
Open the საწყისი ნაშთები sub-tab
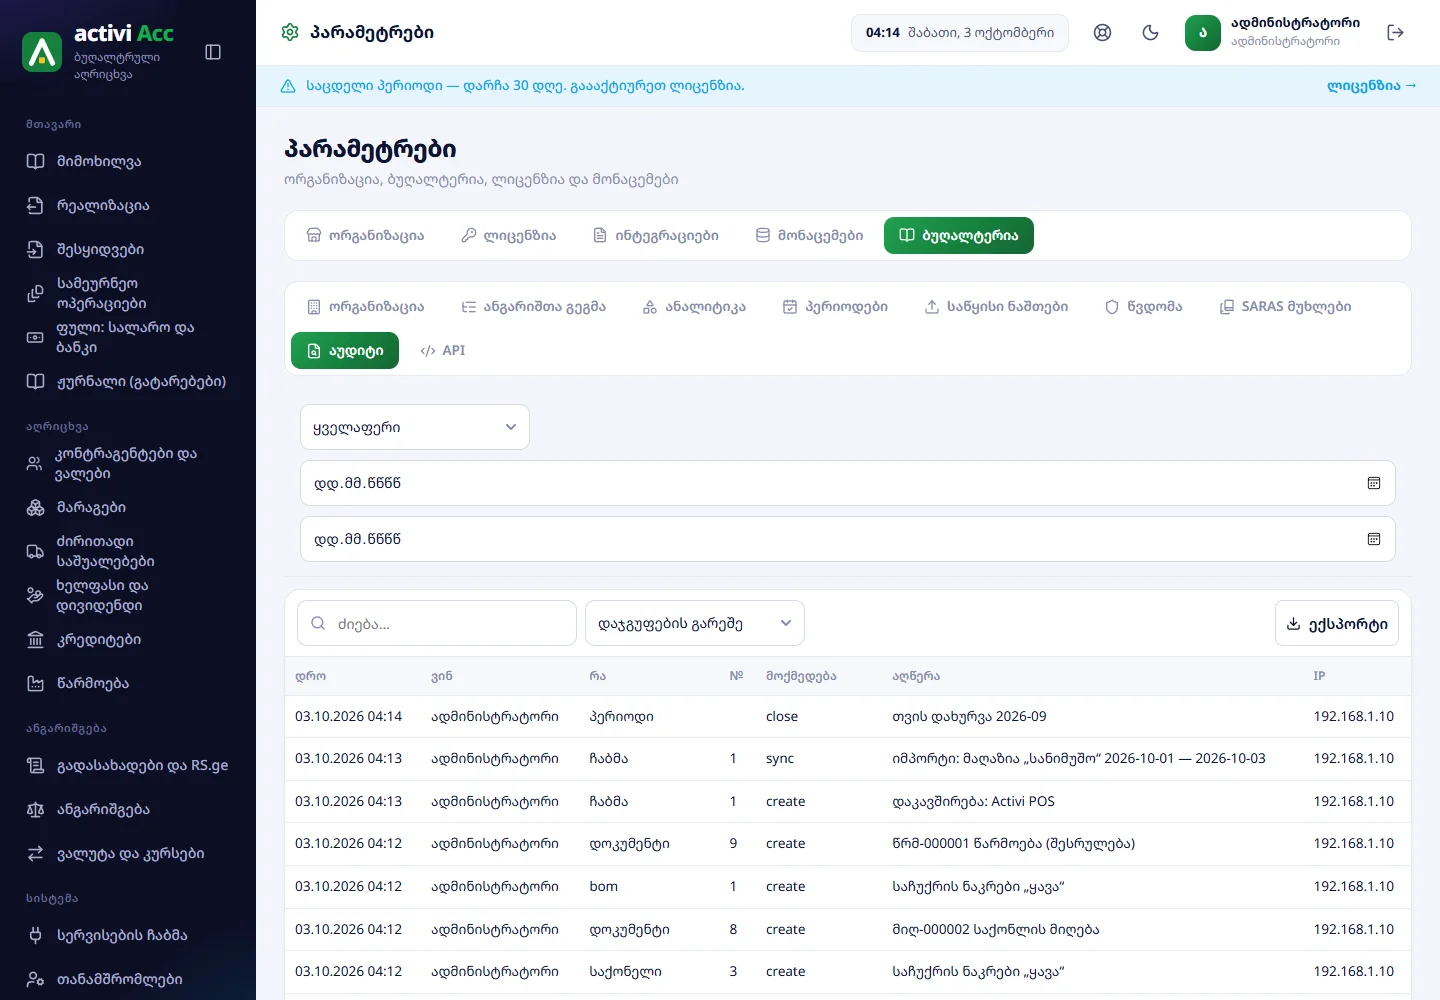996,307
